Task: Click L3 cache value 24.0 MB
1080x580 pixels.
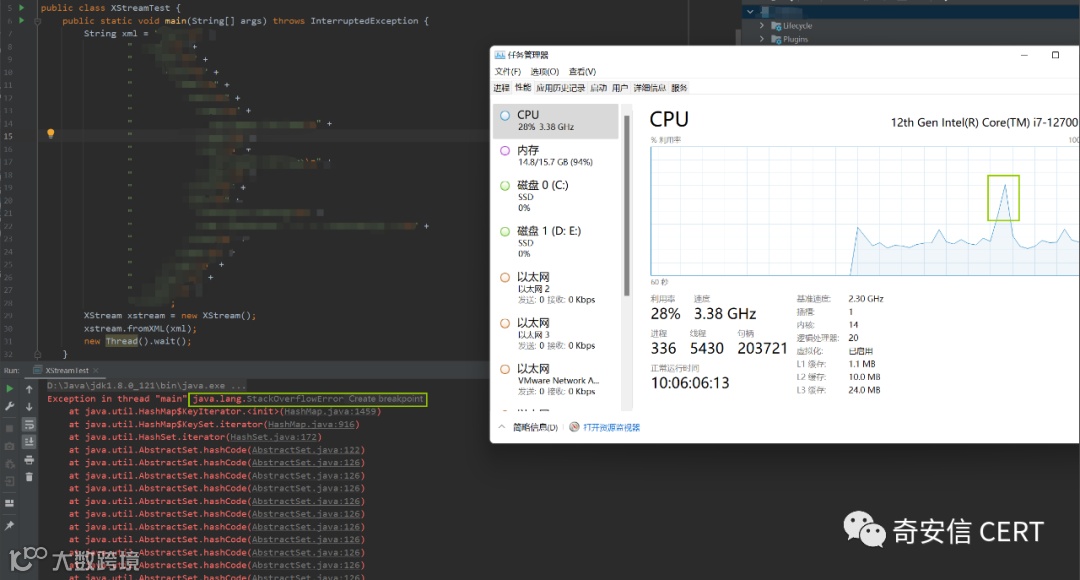Action: pyautogui.click(x=864, y=390)
